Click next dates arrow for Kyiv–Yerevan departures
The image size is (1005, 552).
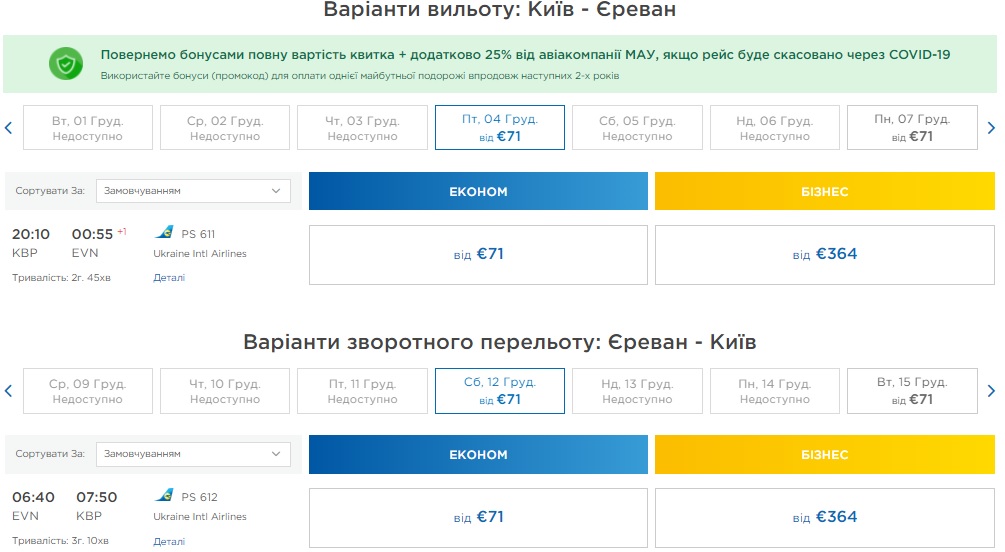(x=991, y=127)
